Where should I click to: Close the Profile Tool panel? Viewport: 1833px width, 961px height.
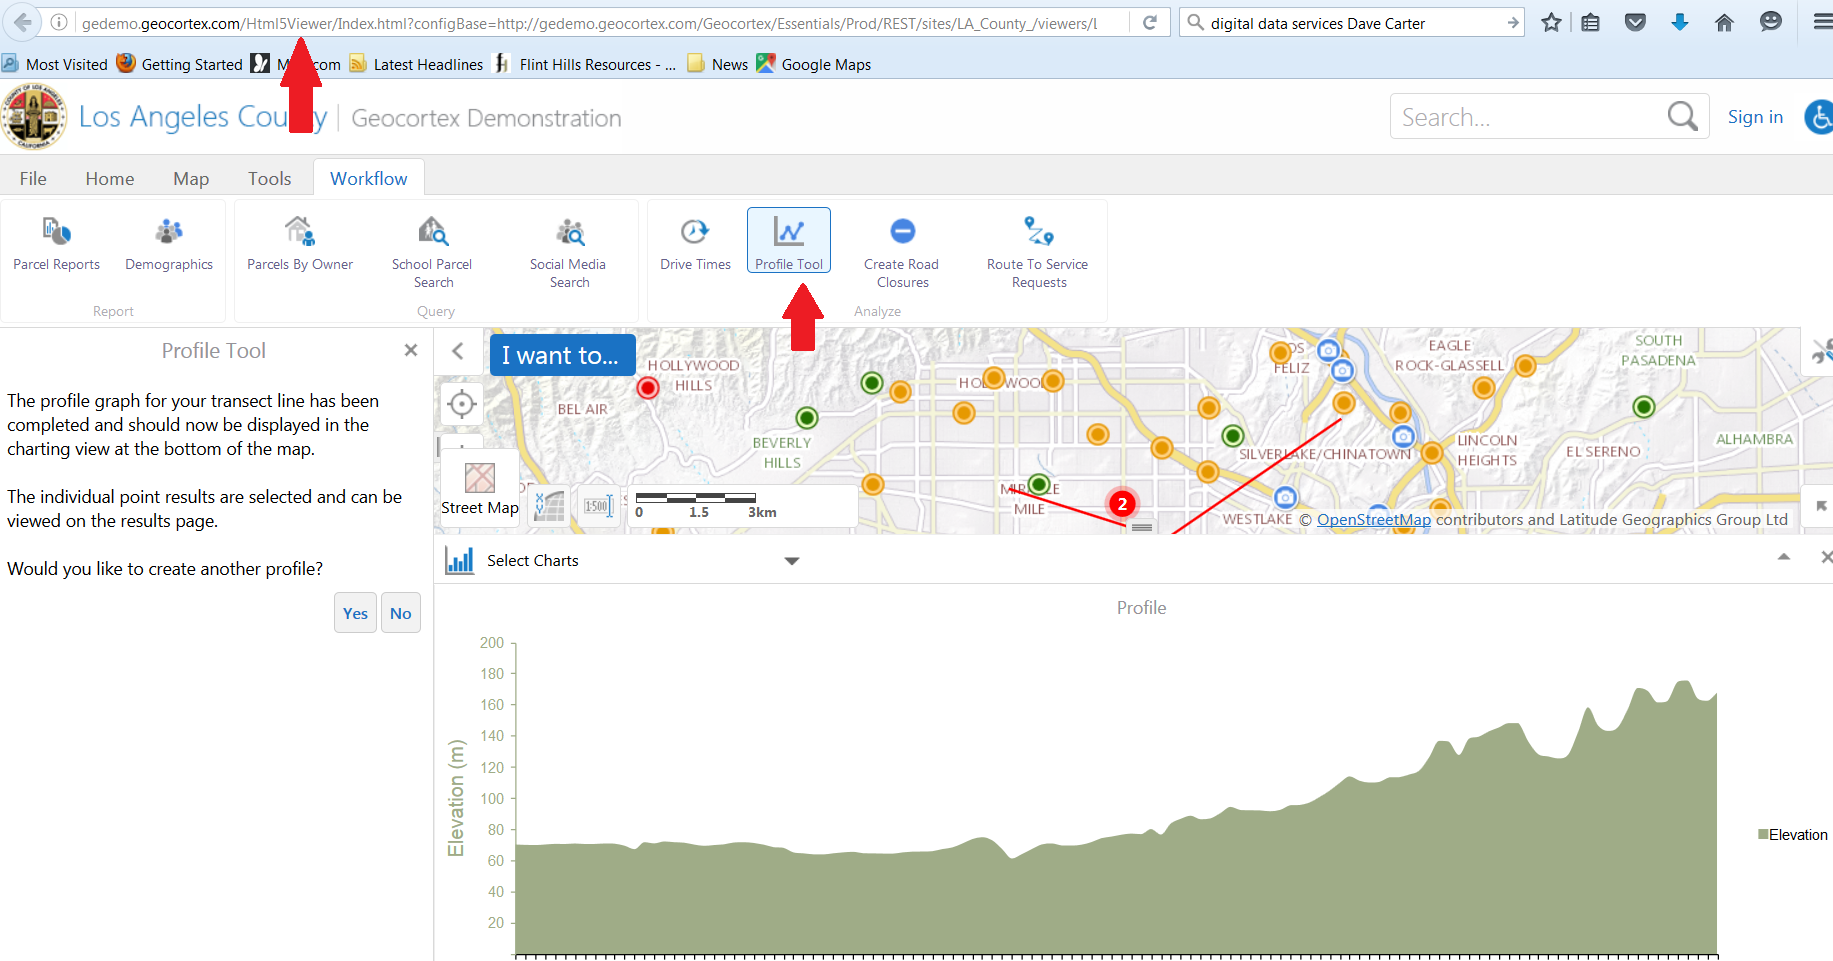[x=411, y=350]
